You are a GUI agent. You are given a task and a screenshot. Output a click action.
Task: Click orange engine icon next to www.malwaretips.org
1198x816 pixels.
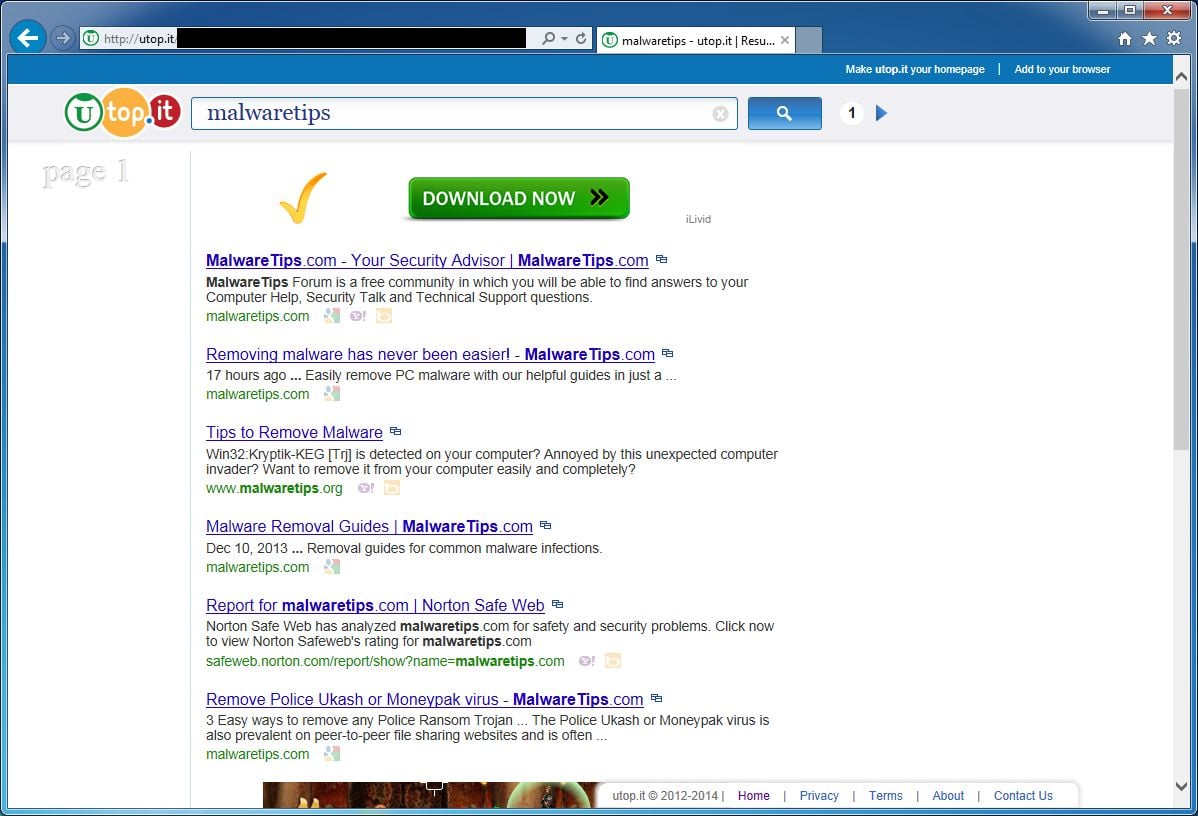click(392, 487)
